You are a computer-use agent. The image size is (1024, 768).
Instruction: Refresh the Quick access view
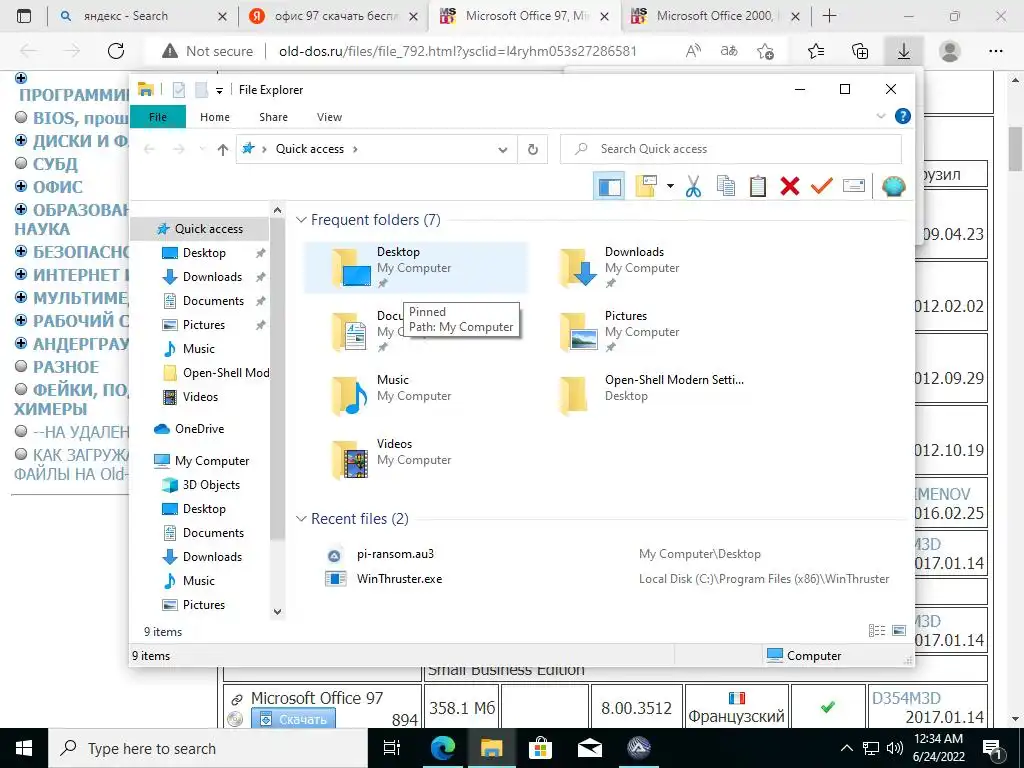coord(533,150)
